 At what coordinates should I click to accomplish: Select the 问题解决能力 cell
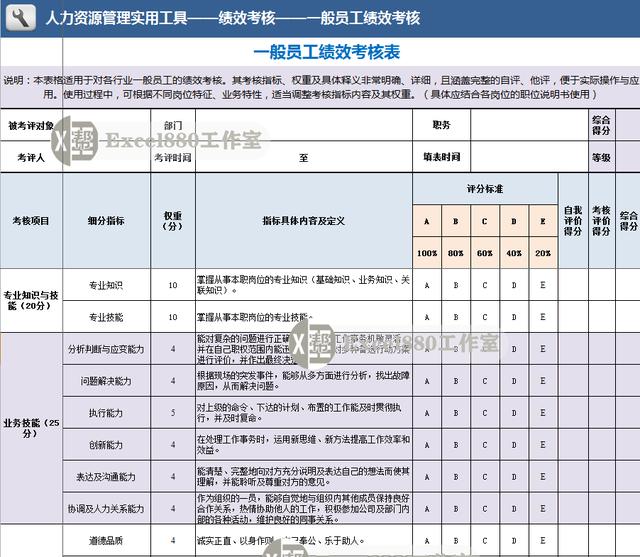click(x=107, y=381)
